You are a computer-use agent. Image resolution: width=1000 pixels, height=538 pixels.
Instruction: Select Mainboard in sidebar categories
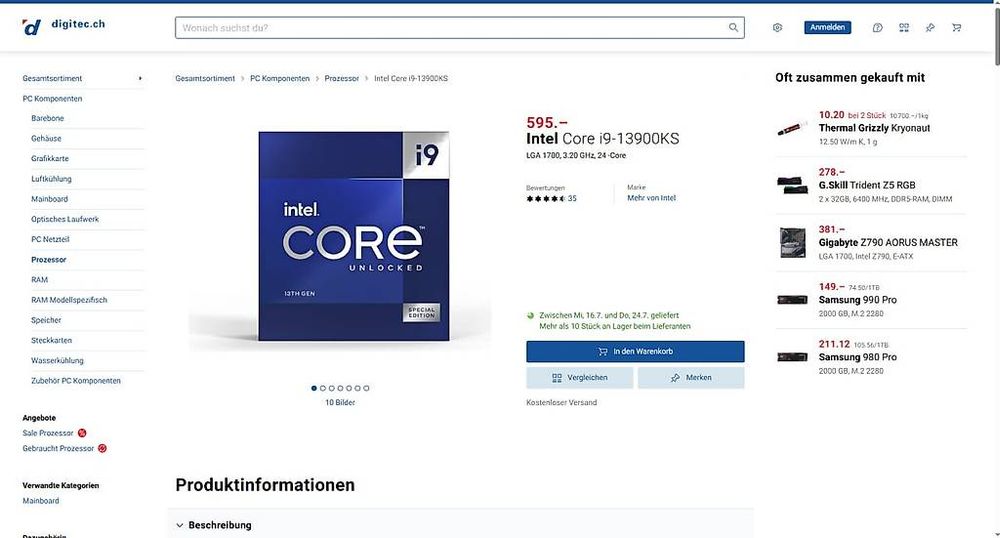pyautogui.click(x=49, y=199)
